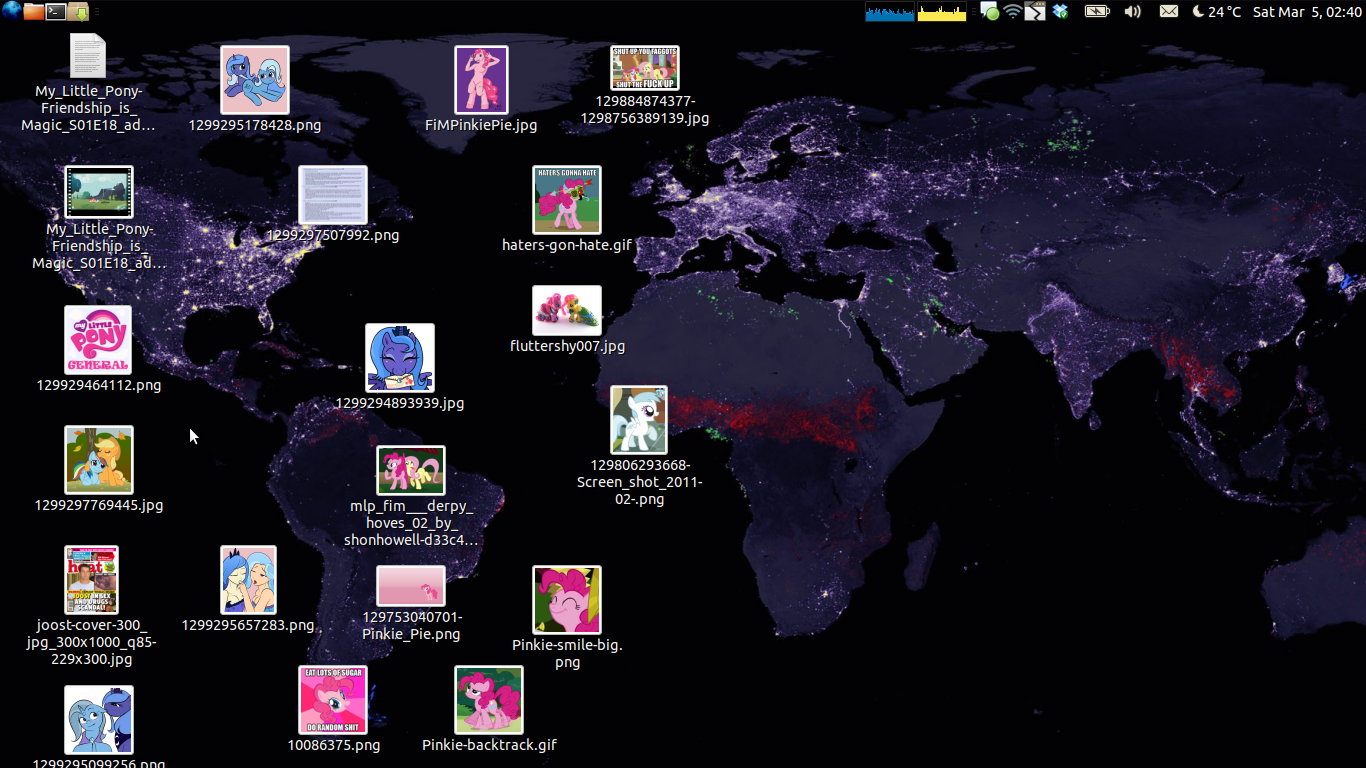Select the fluttershy007.jpg desktop file

pyautogui.click(x=567, y=311)
